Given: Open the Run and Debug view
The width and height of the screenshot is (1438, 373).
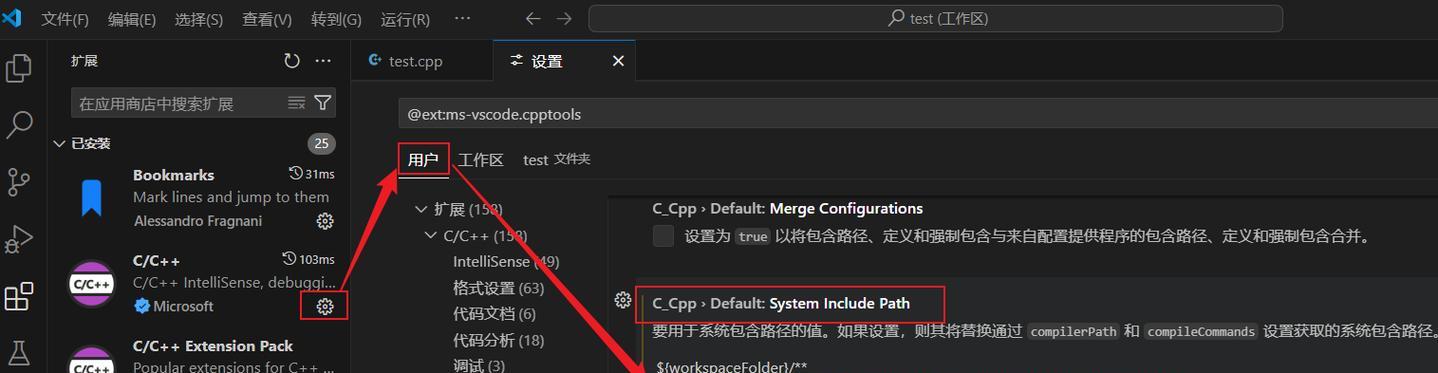Looking at the screenshot, I should coord(19,240).
